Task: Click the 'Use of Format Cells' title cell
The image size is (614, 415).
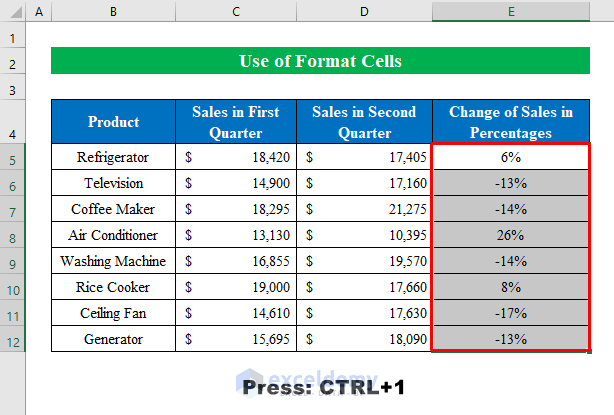Action: (320, 62)
